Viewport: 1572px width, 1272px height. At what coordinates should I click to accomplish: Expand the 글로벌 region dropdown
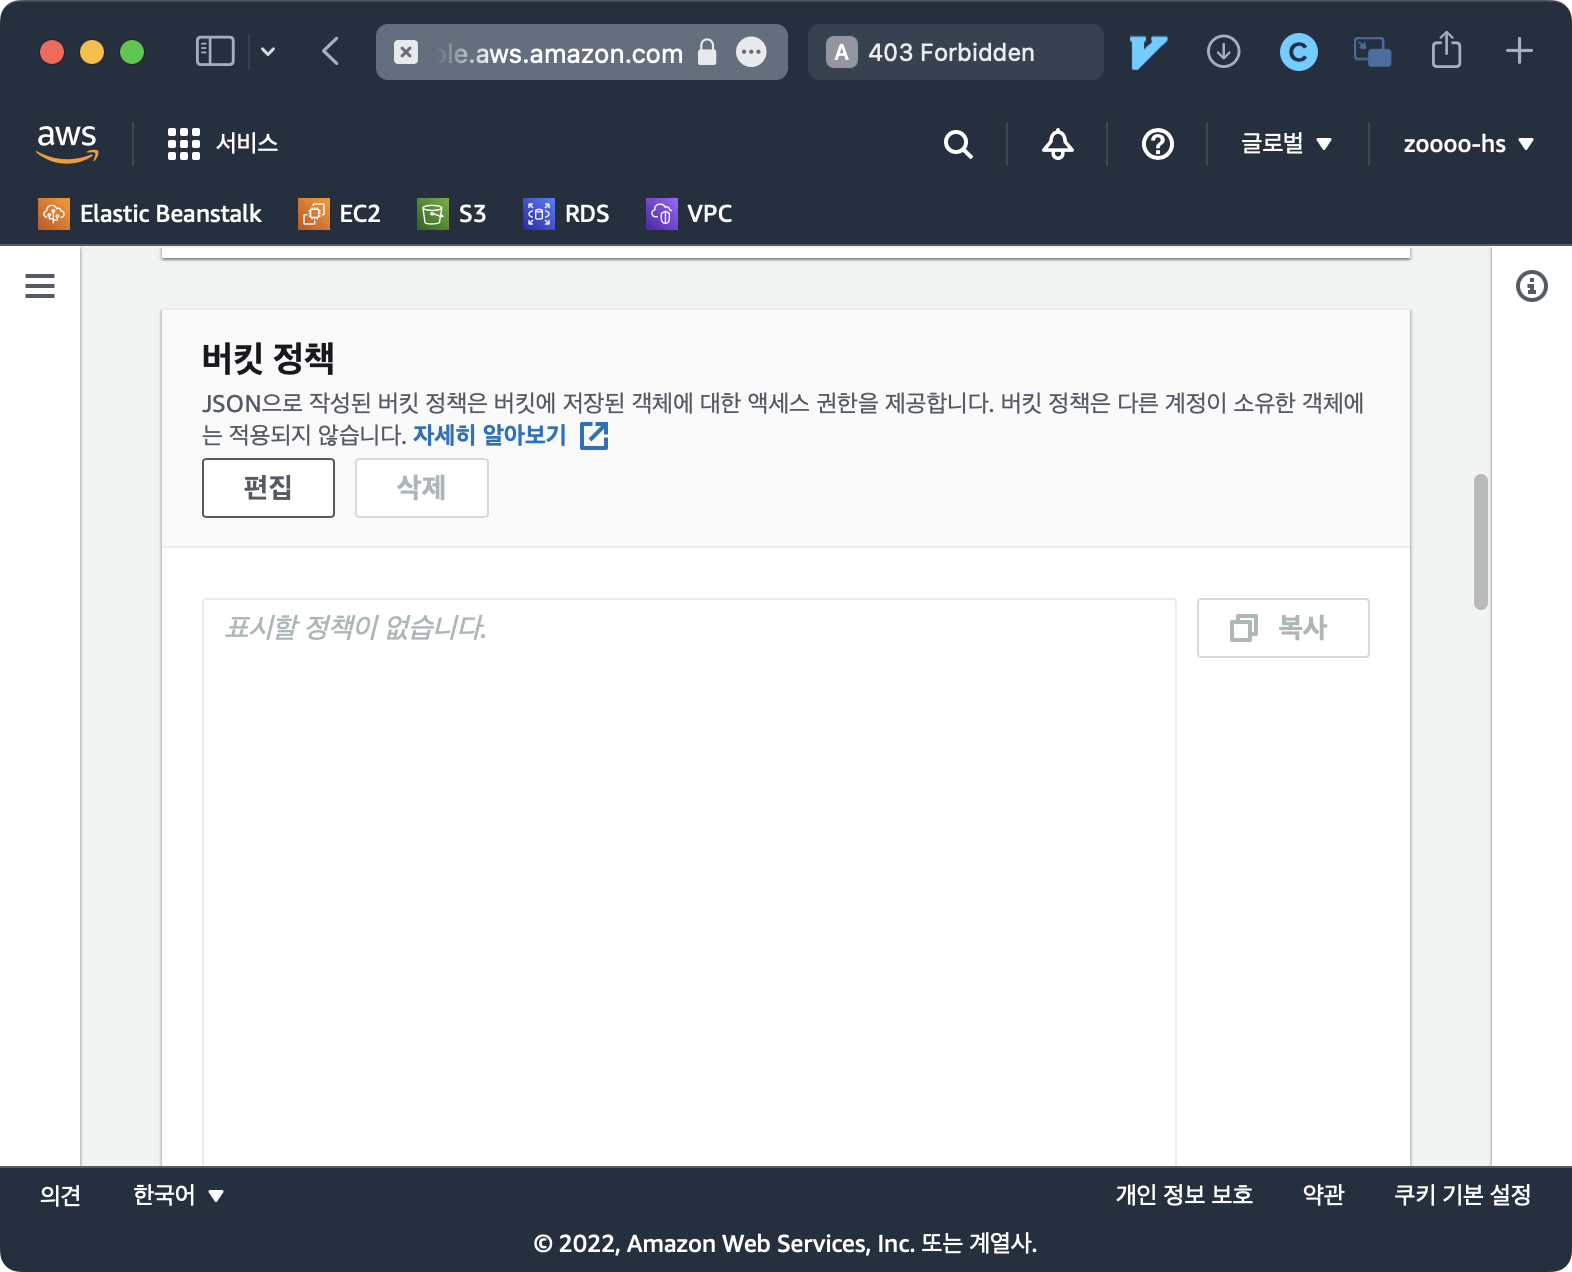(1287, 144)
